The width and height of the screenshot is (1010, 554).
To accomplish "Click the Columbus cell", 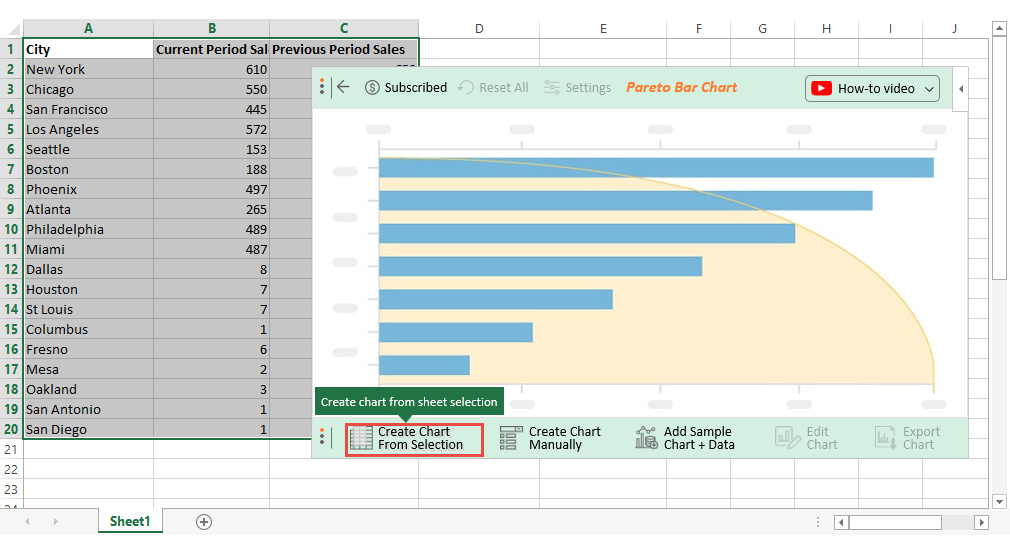I will tap(88, 329).
